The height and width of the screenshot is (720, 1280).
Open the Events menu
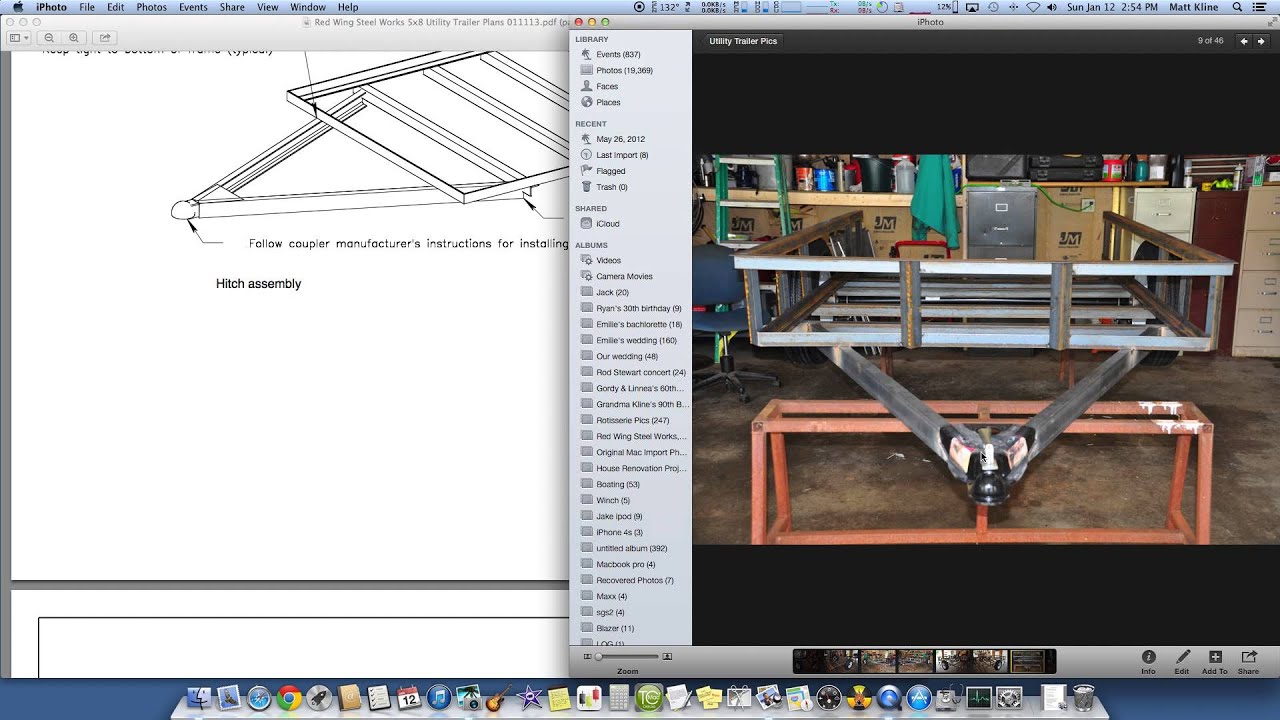point(193,7)
